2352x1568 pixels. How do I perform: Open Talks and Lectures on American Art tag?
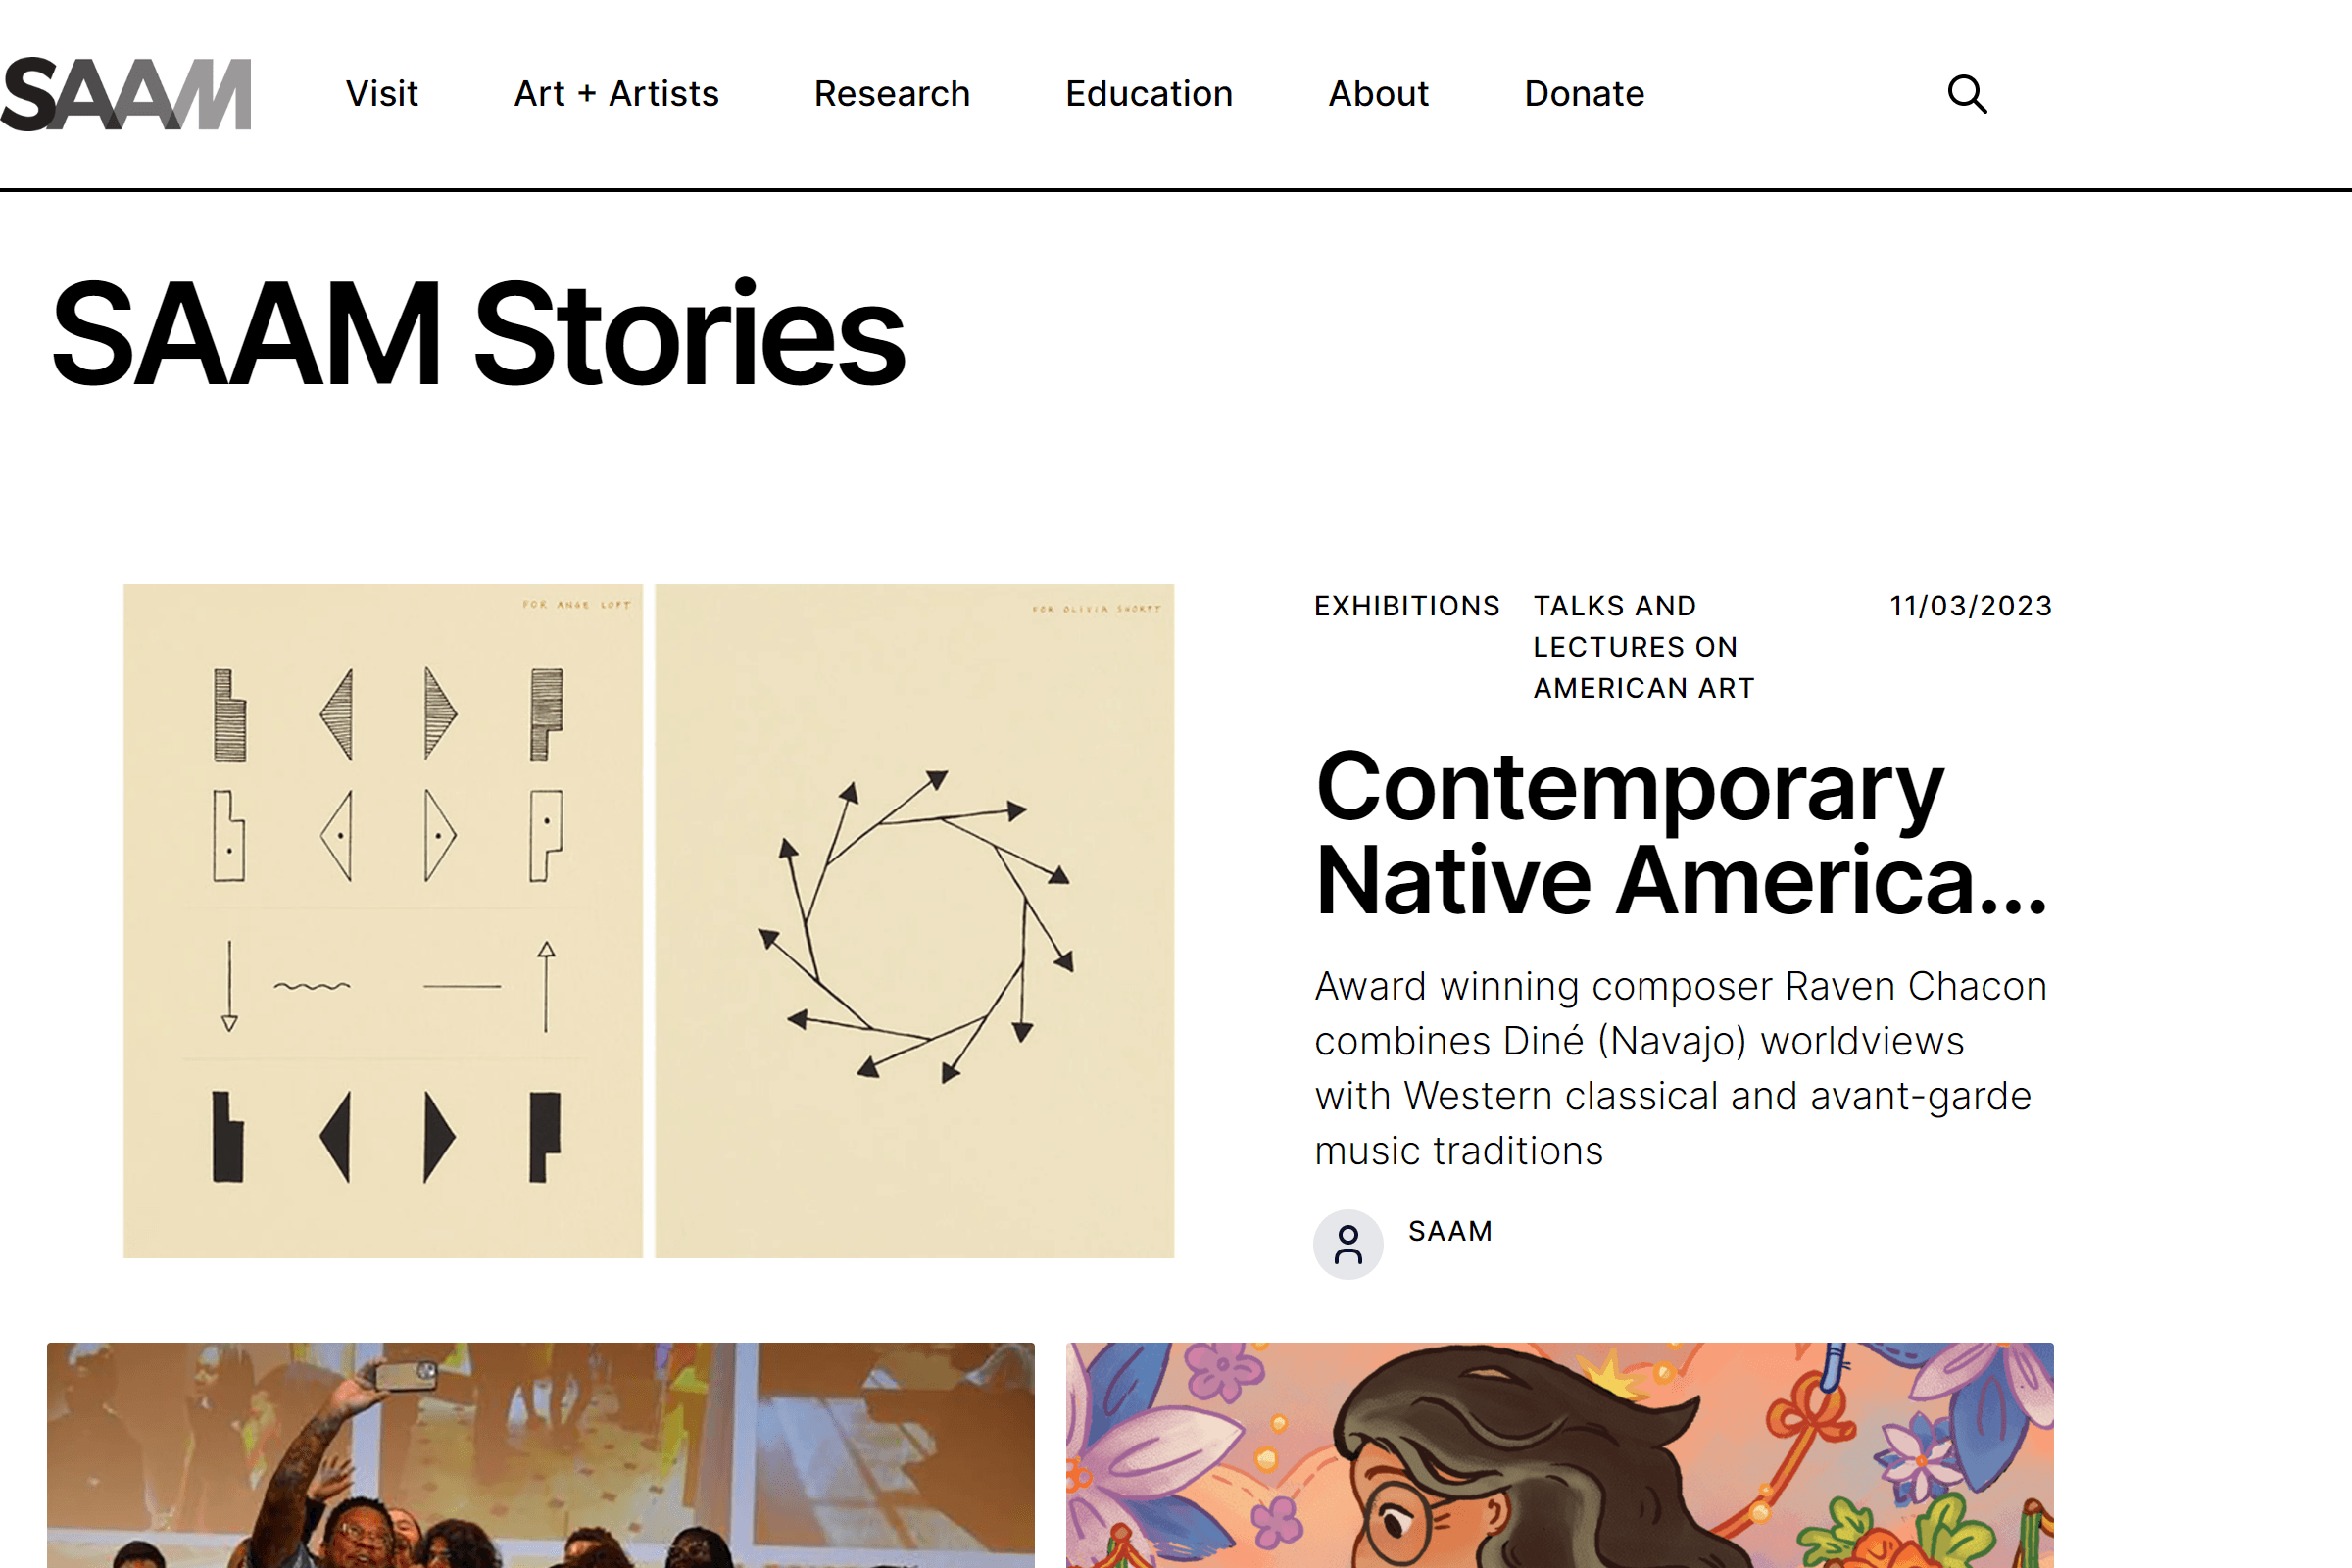coord(1643,647)
